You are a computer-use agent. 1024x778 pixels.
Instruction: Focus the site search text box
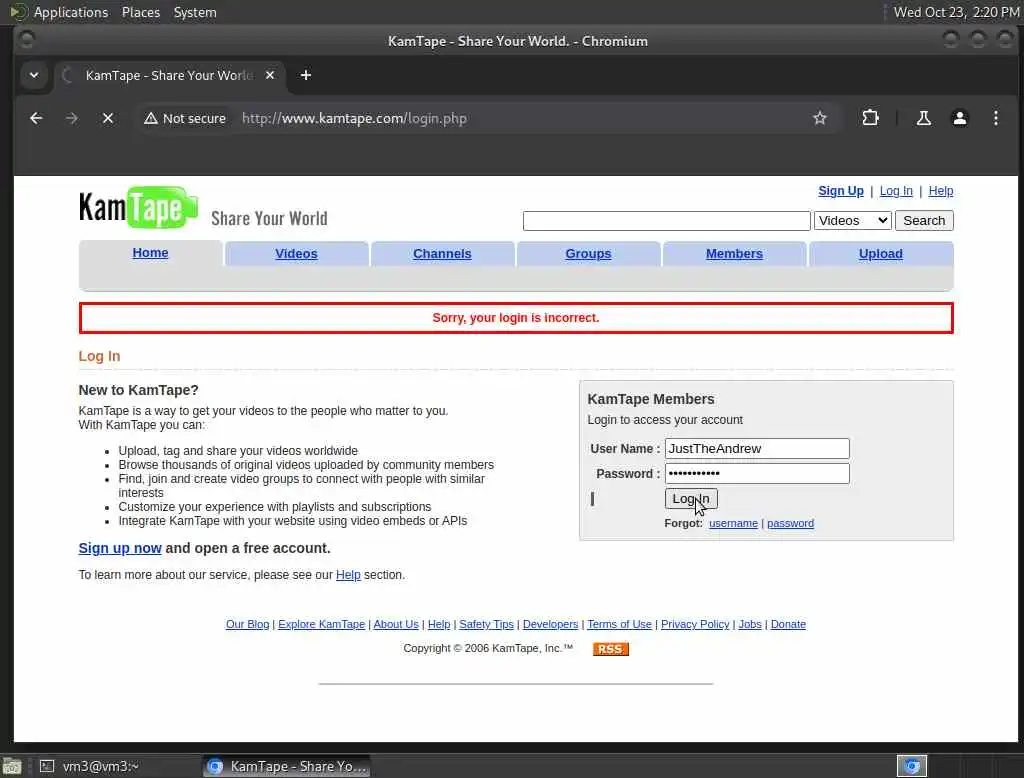[666, 221]
